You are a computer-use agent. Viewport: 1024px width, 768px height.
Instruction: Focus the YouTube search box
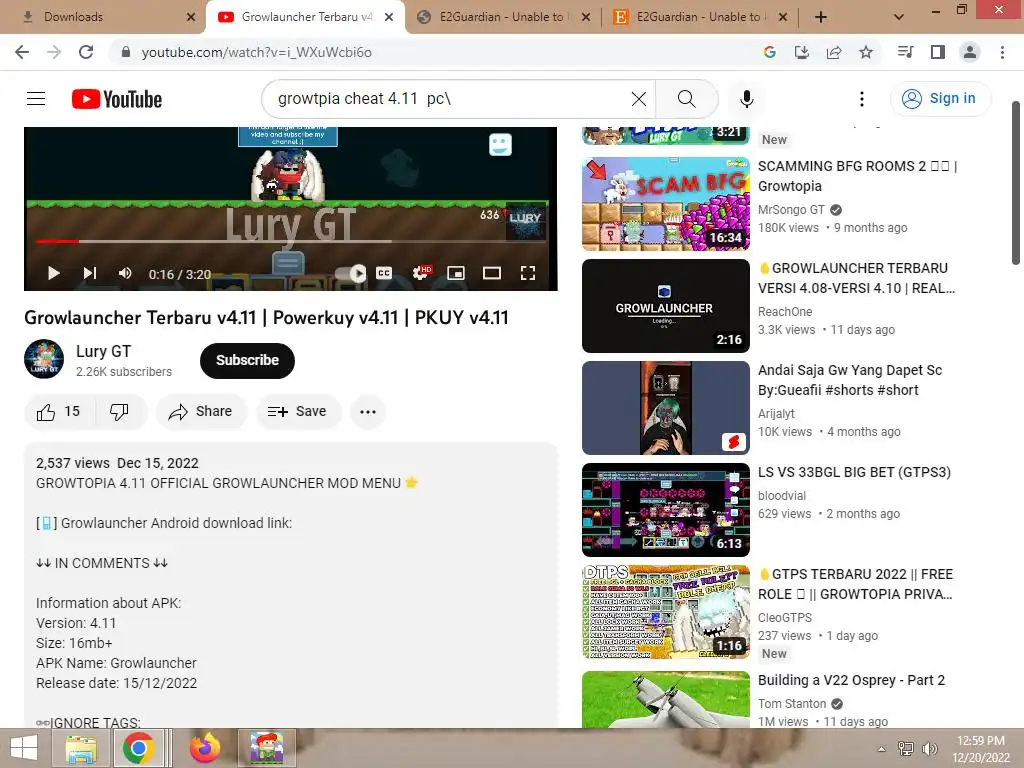pyautogui.click(x=451, y=99)
